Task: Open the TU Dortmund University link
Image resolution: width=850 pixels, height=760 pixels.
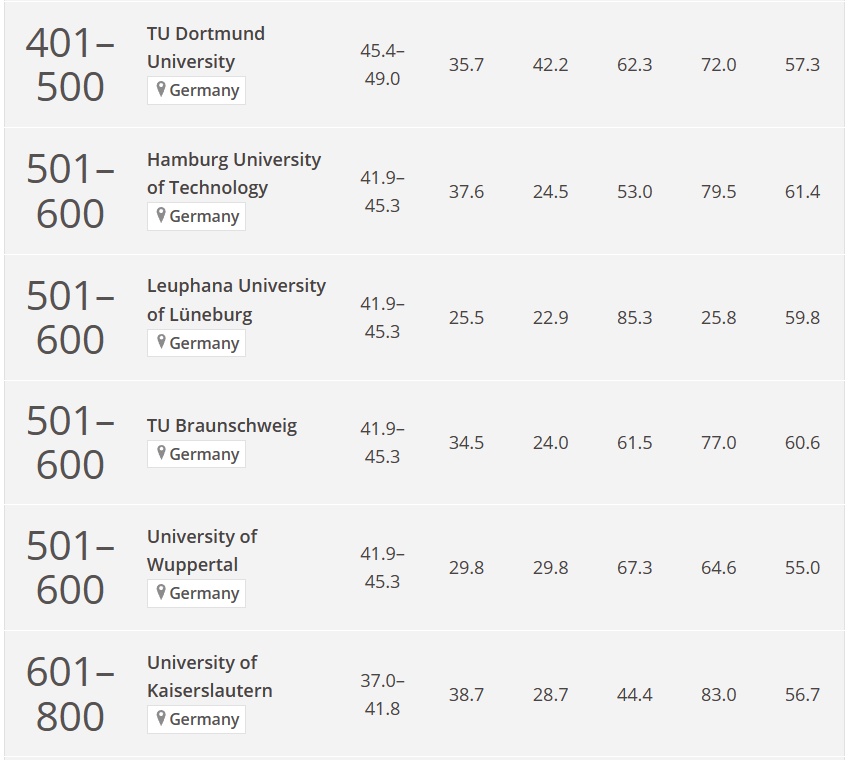Action: [205, 48]
